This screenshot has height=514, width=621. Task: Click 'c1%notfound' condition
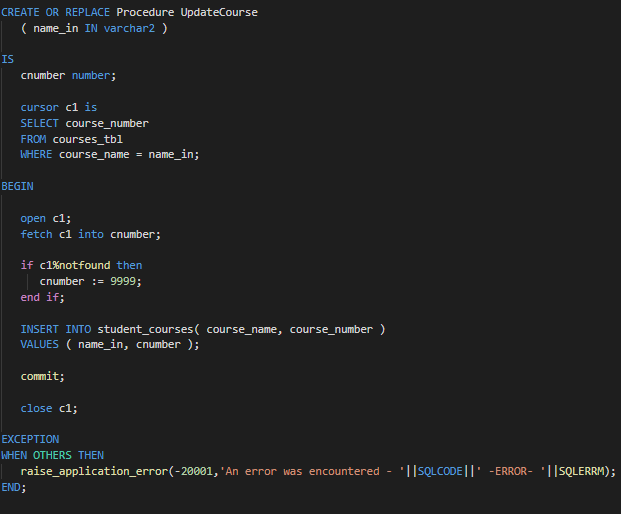[x=75, y=265]
